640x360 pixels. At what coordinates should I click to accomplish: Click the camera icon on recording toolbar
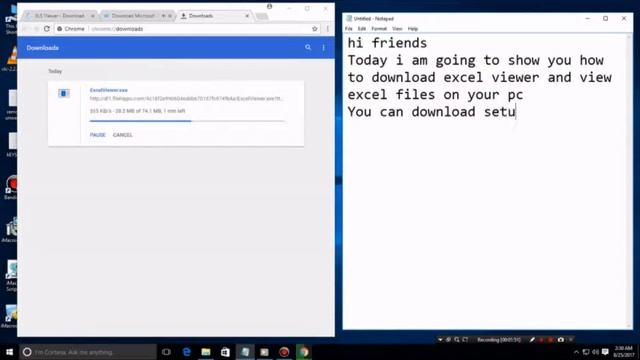561,340
